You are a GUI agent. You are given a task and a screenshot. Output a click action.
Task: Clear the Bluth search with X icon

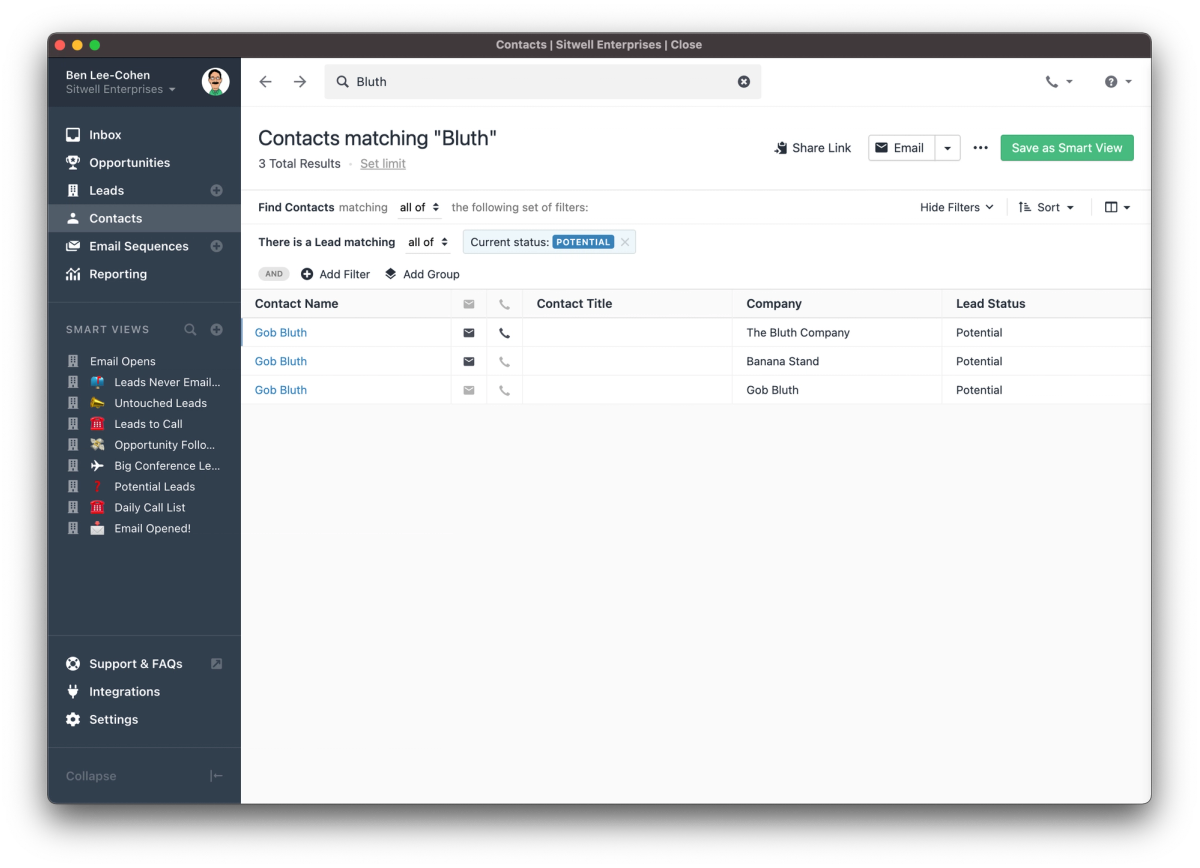point(744,82)
